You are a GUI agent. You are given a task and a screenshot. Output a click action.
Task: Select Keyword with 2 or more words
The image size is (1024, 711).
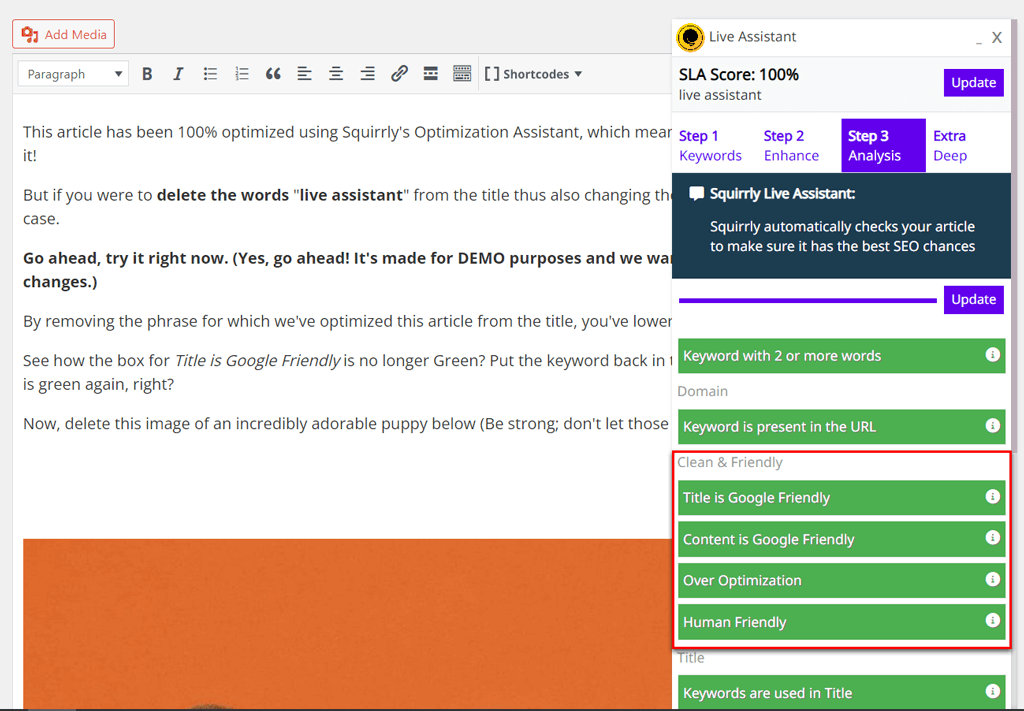click(x=841, y=356)
